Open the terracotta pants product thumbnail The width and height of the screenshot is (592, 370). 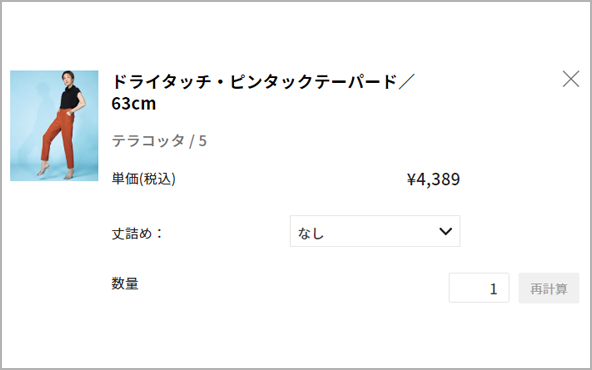54,126
